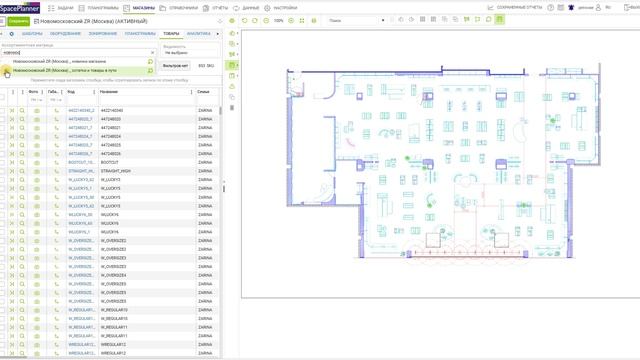Image resolution: width=640 pixels, height=360 pixels.
Task: Tick the checkbox for the 447248026 row
Action: click(x=2, y=154)
